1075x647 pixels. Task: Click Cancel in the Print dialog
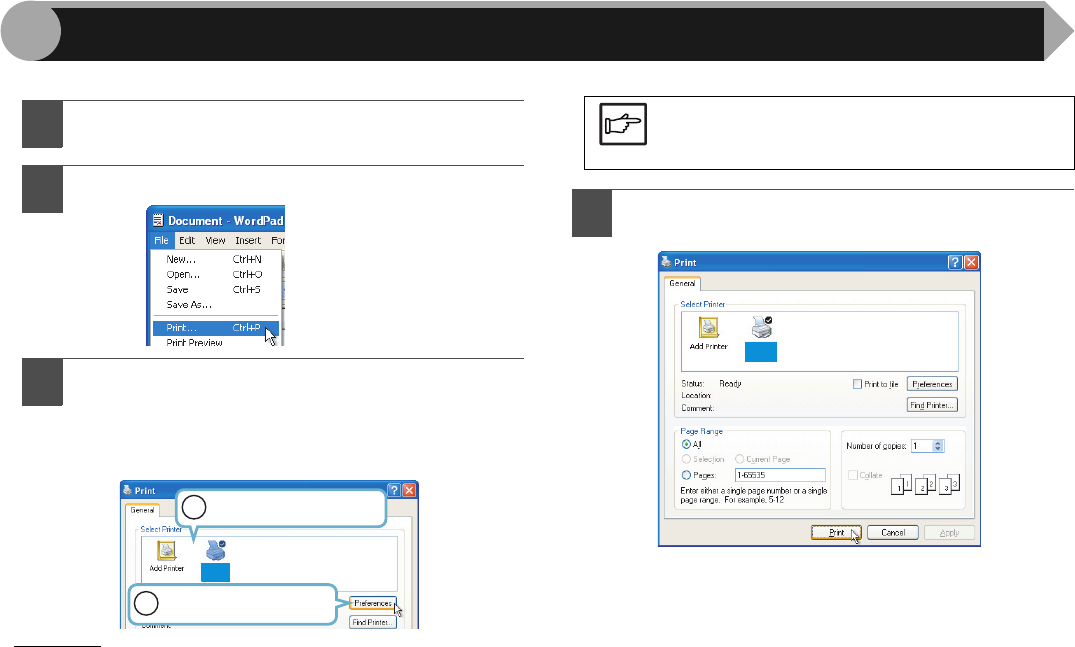coord(893,533)
